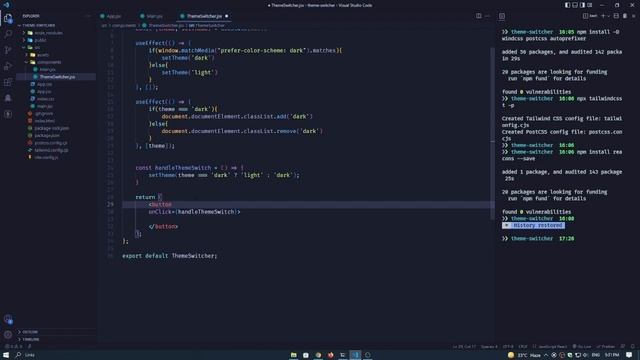Click the Spaces indentation status item
Image resolution: width=640 pixels, height=360 pixels.
click(489, 347)
